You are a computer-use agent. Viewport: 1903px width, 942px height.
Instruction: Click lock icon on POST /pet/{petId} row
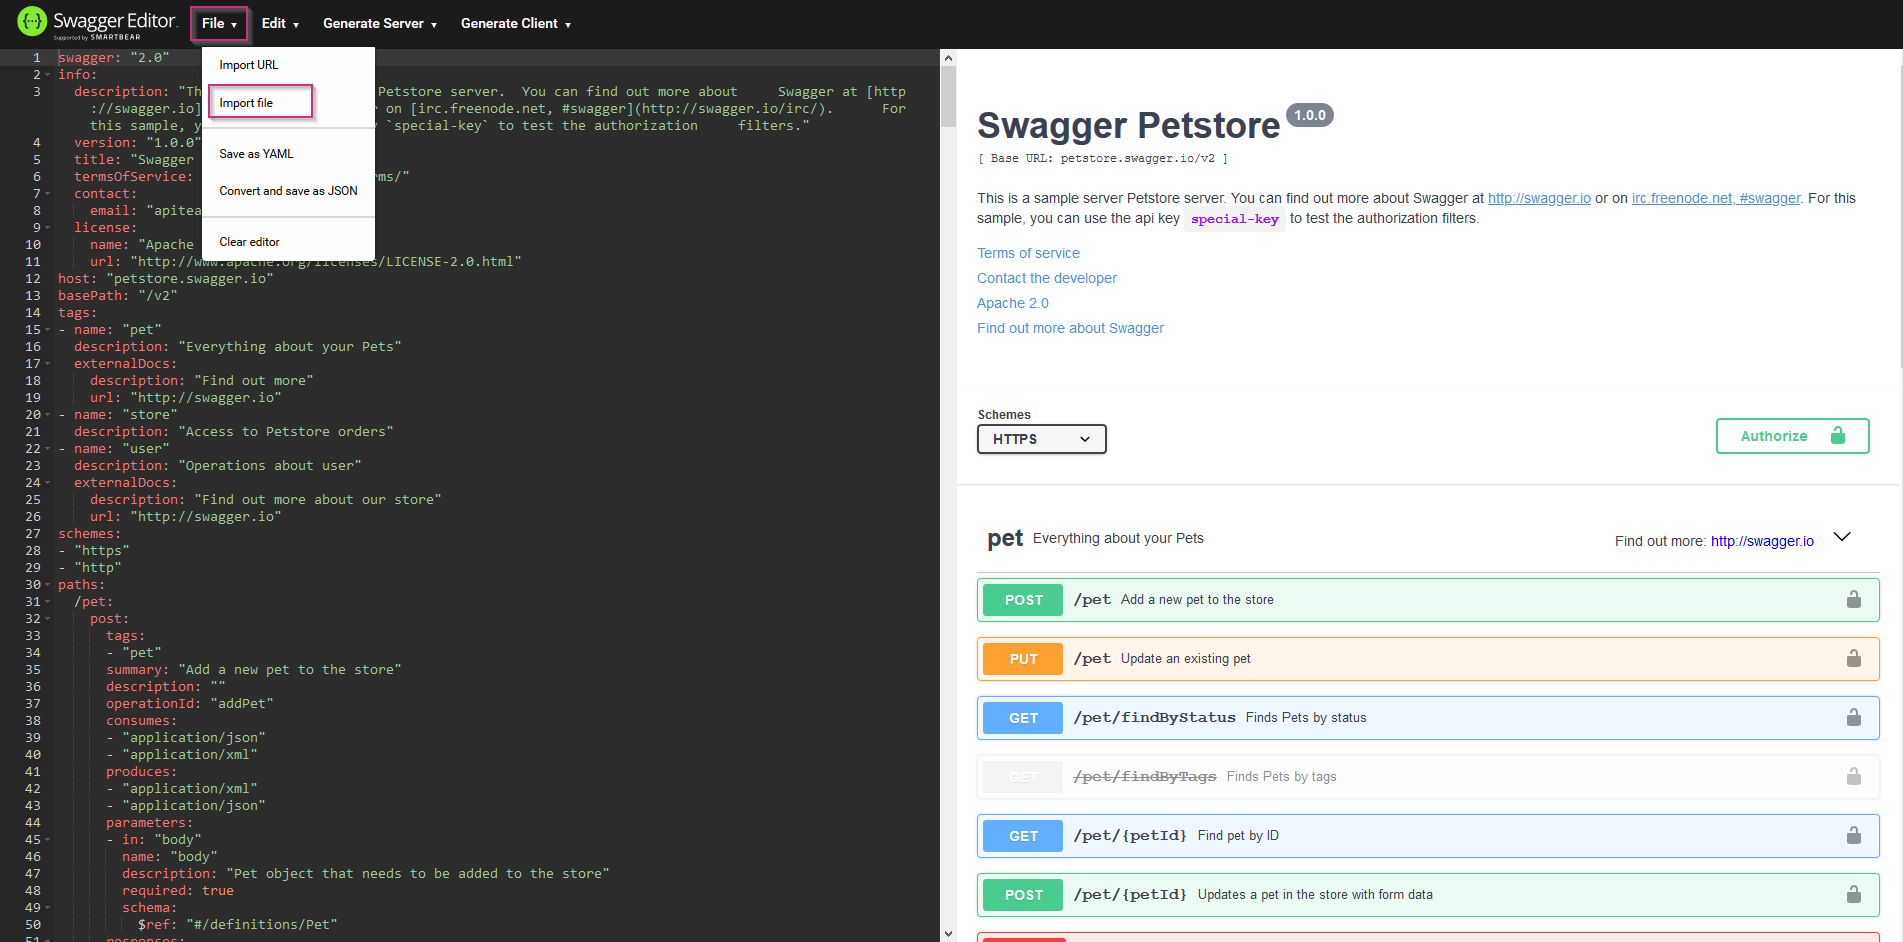(1853, 895)
